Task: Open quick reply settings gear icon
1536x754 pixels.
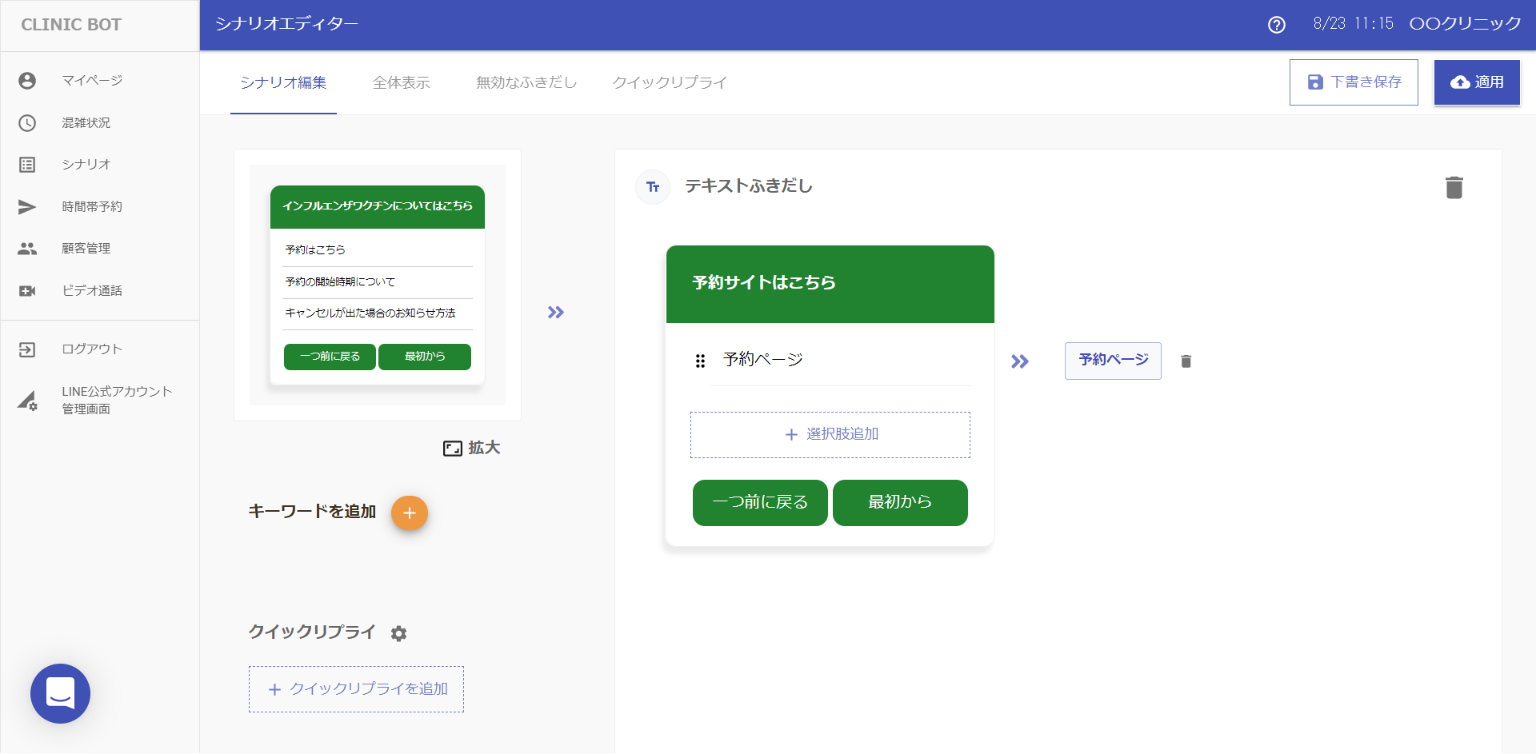Action: [399, 633]
